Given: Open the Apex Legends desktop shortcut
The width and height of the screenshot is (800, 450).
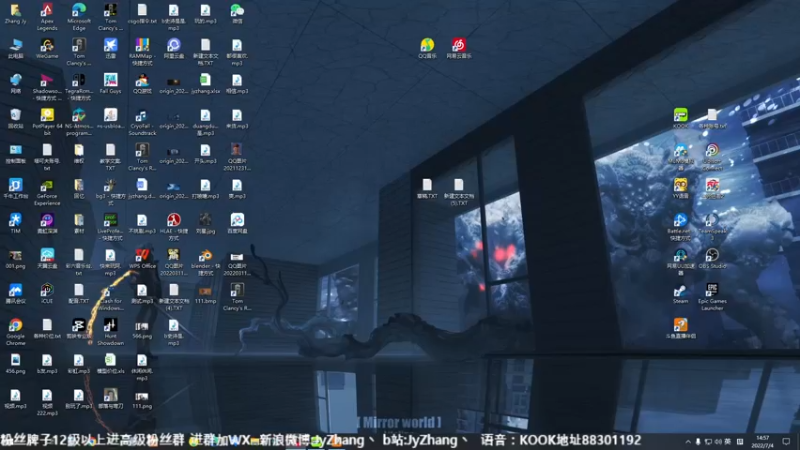Looking at the screenshot, I should click(47, 16).
